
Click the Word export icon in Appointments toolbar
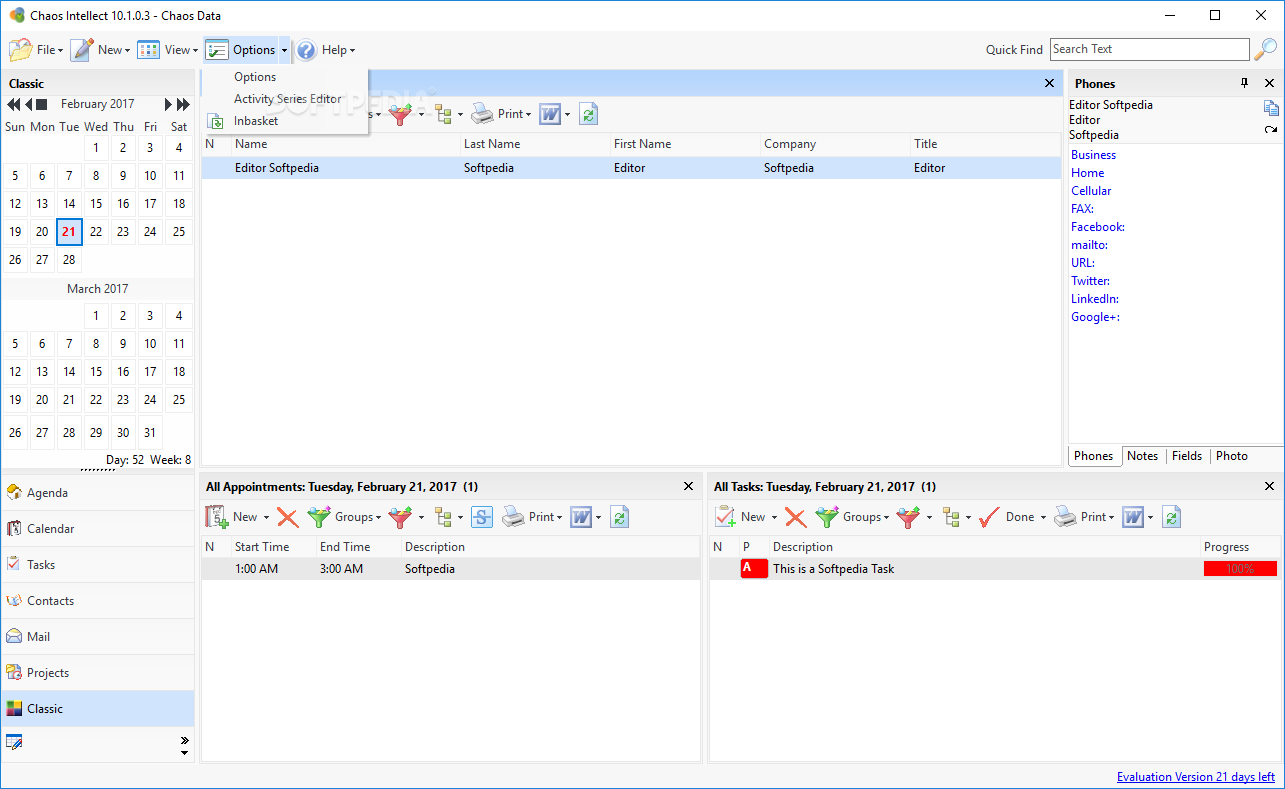coord(581,517)
